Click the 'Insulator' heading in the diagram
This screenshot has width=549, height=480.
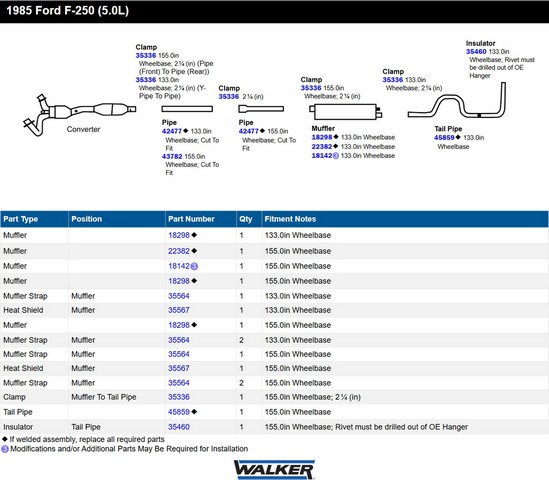coord(480,43)
